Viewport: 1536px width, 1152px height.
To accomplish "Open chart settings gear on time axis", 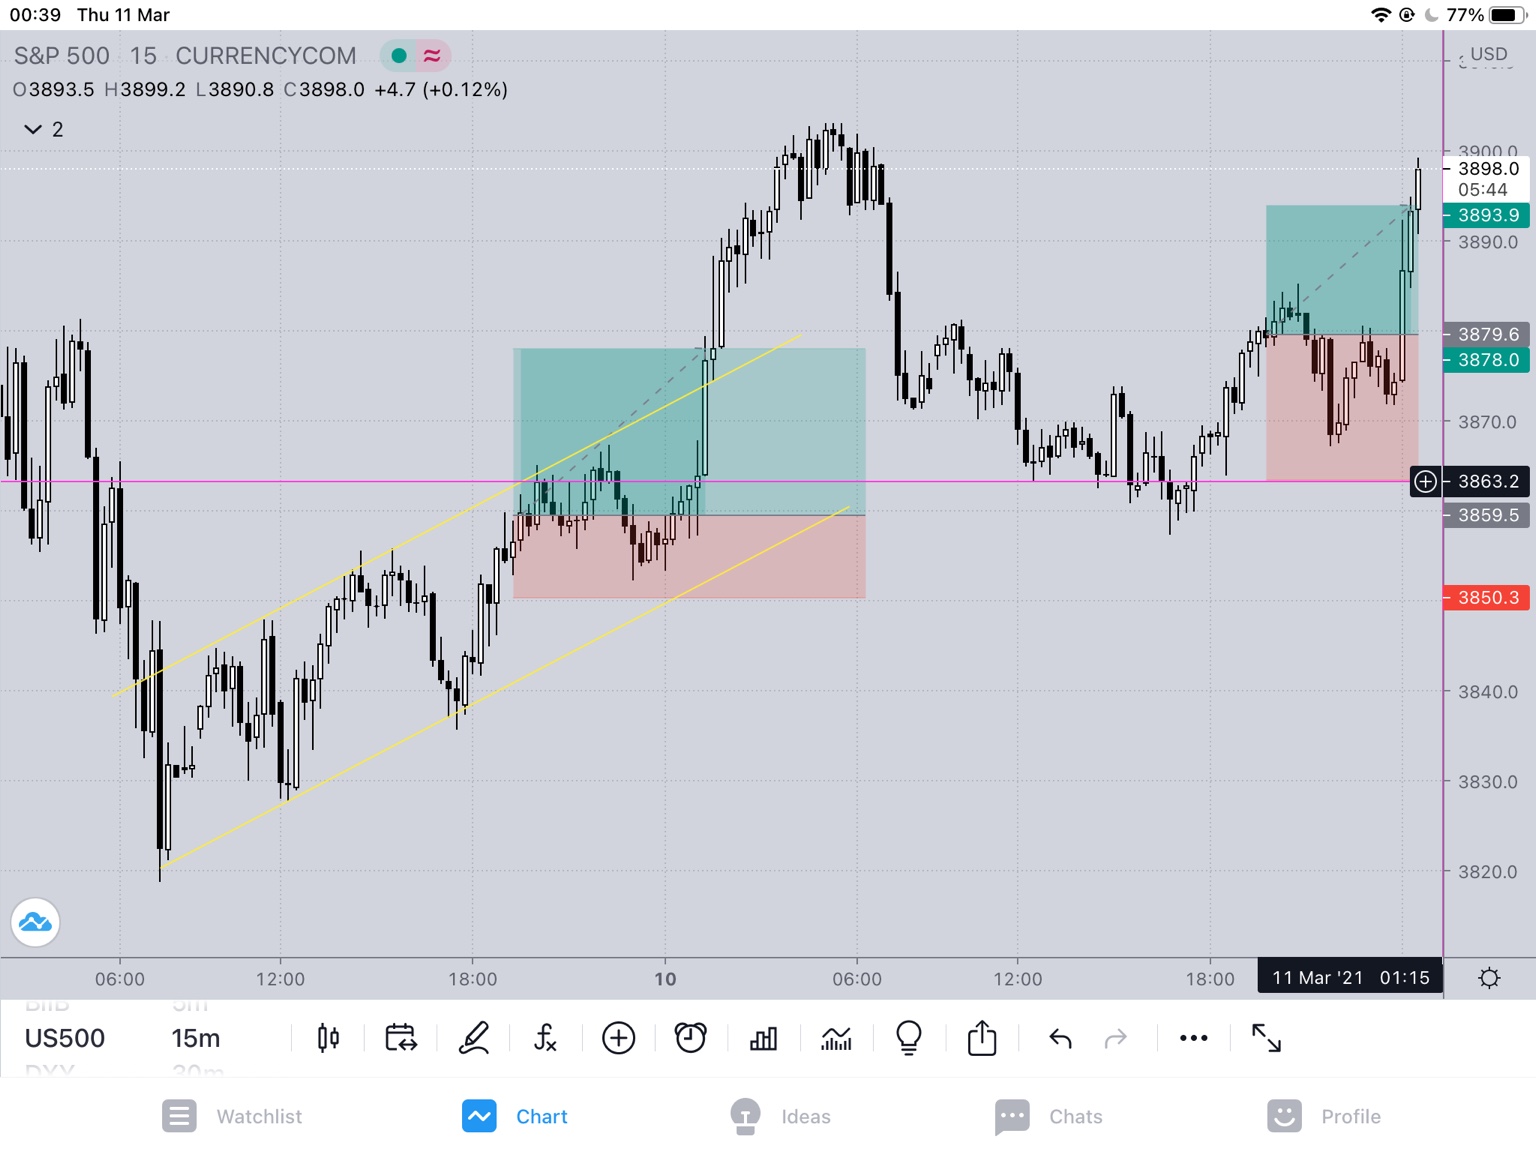I will coord(1489,978).
